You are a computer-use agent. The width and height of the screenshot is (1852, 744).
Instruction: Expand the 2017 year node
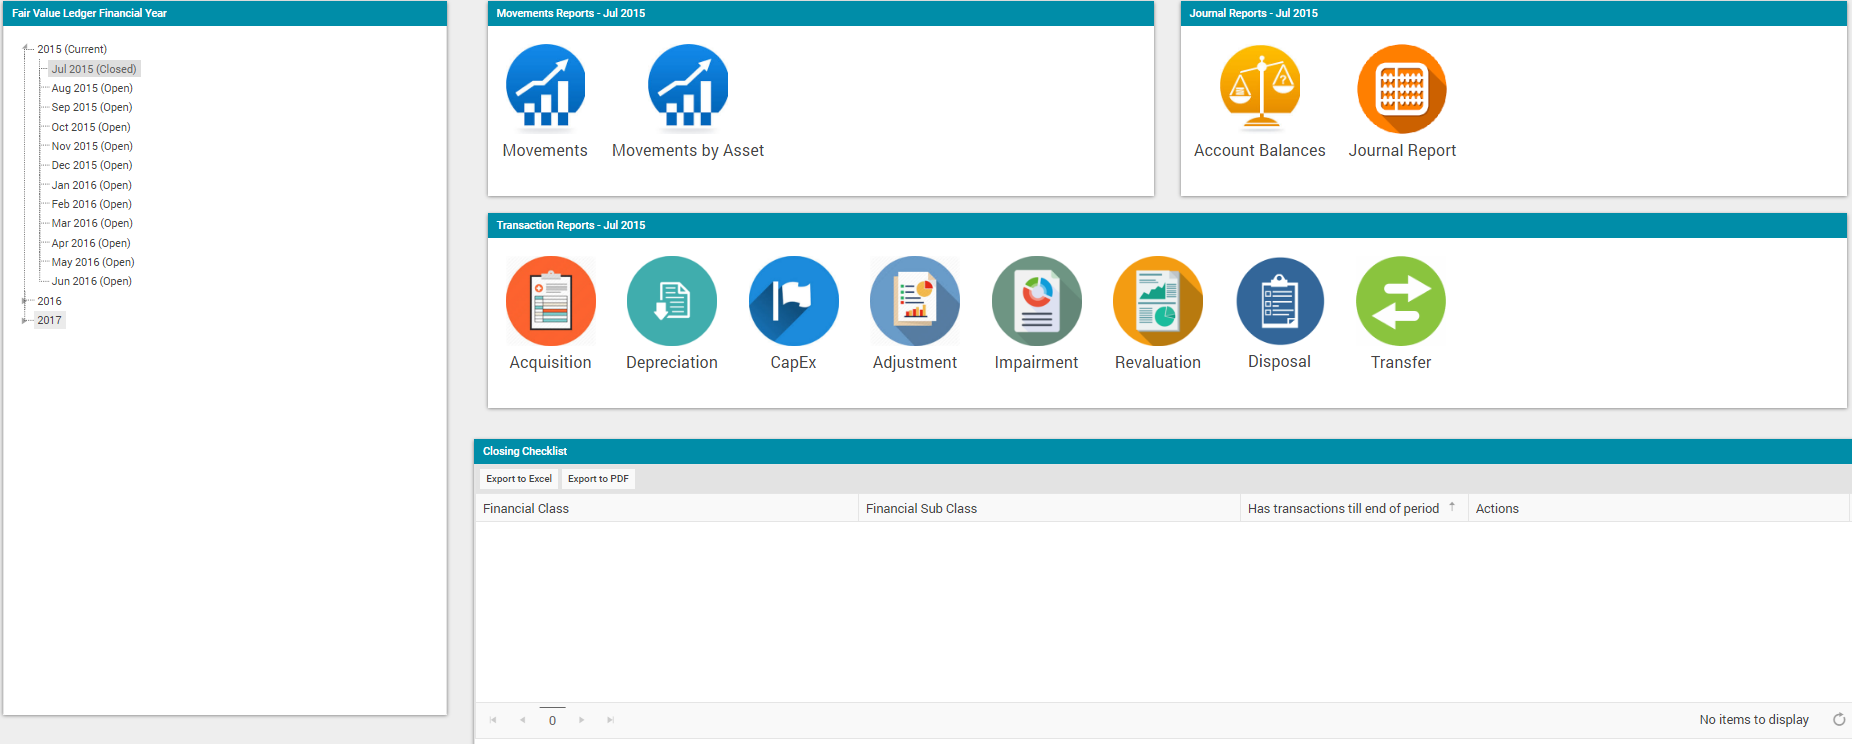coord(25,320)
